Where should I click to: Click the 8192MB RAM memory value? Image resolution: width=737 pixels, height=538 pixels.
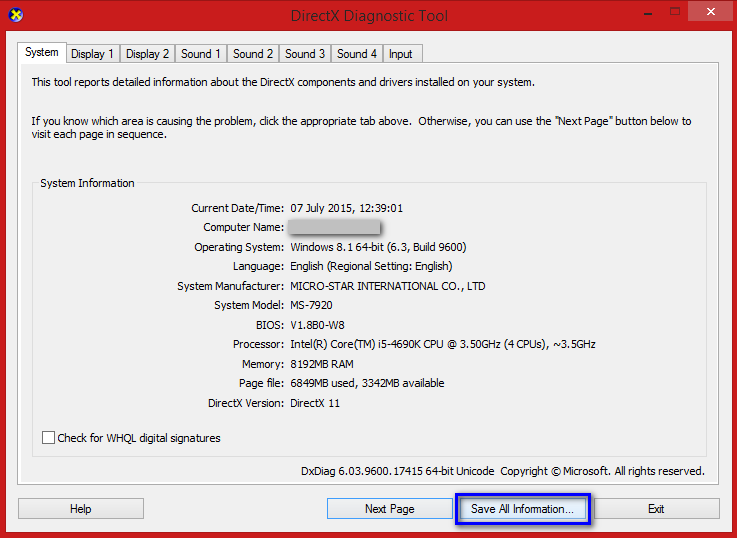(322, 364)
